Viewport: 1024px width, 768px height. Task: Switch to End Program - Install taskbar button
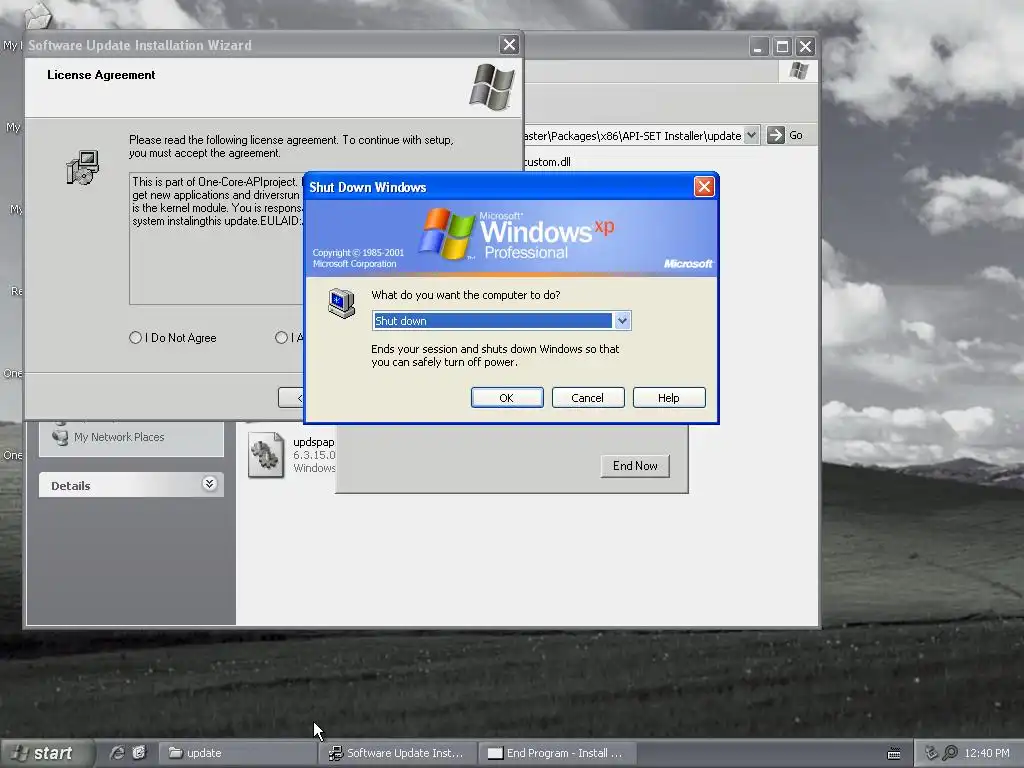(x=557, y=753)
